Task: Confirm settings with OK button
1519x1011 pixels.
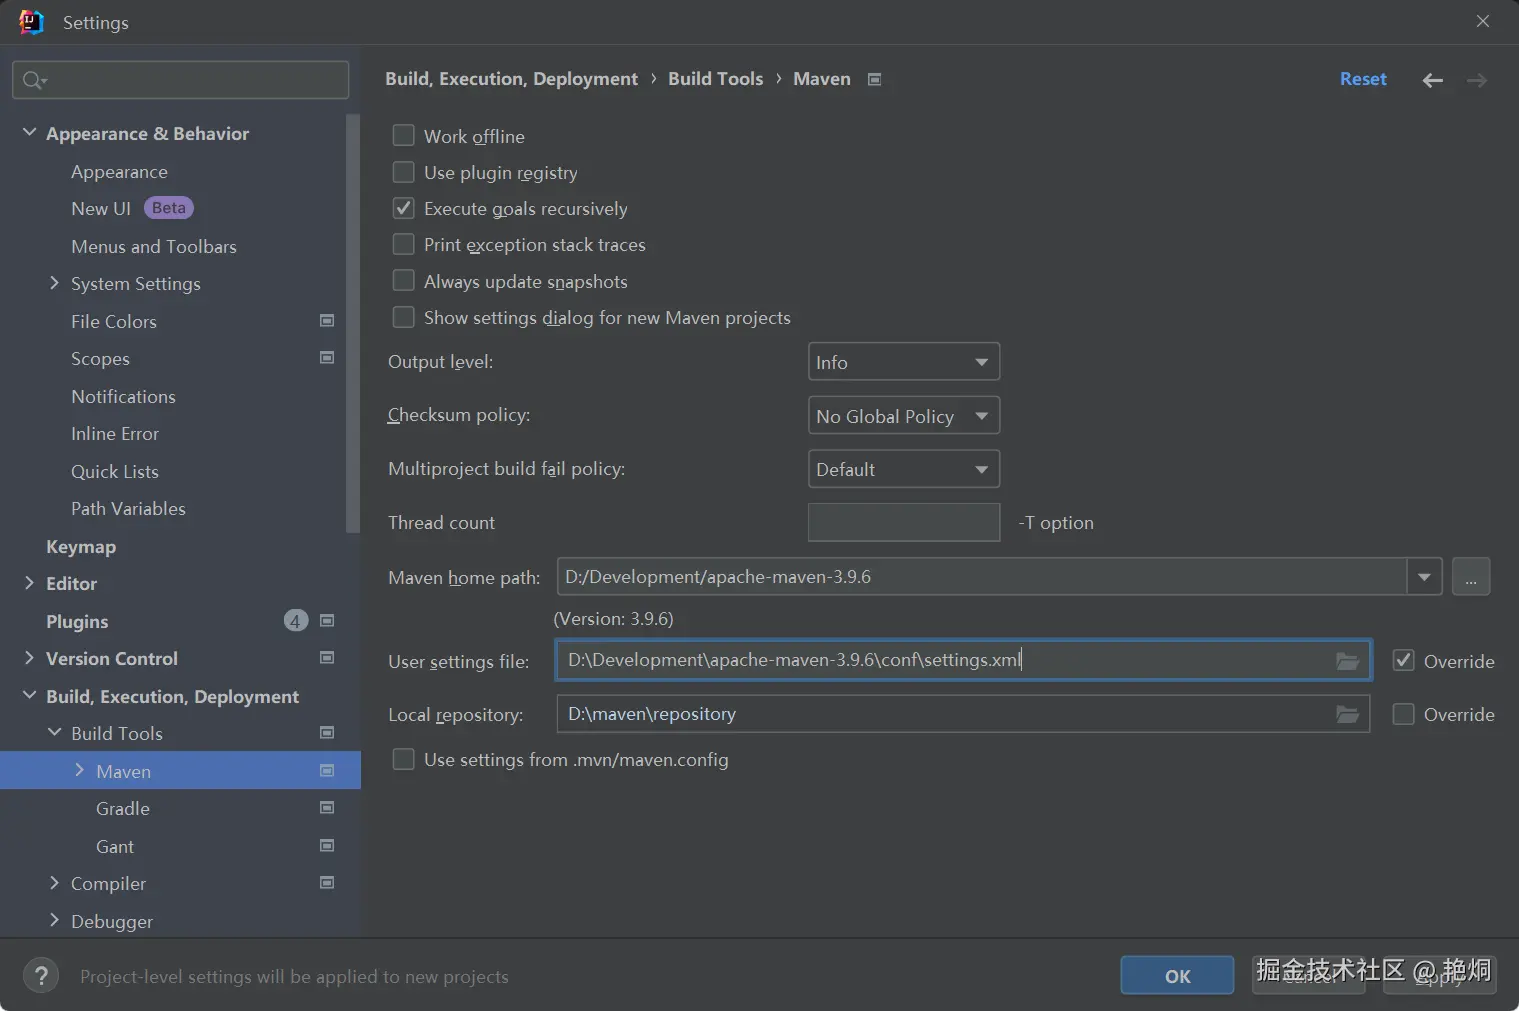Action: [1177, 976]
